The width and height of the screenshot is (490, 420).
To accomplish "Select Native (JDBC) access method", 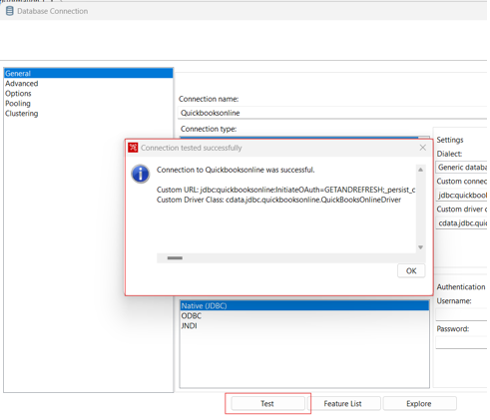I will [304, 306].
